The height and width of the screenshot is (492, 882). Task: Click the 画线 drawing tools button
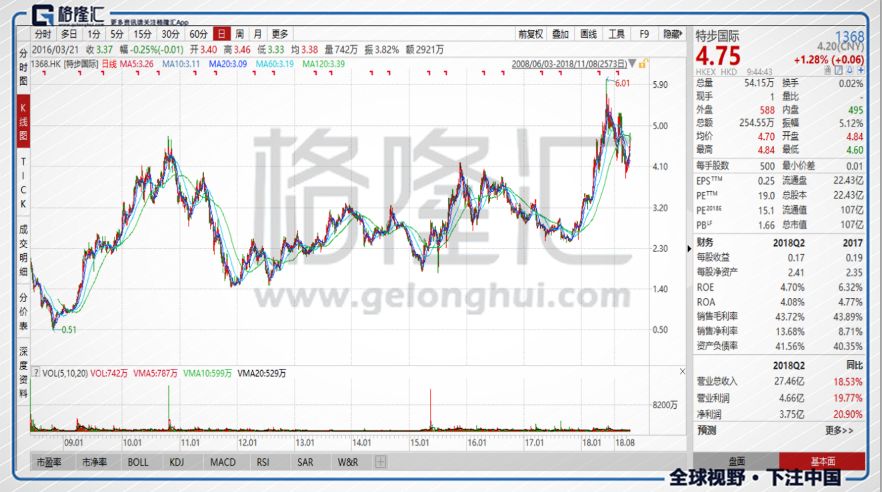[x=588, y=34]
